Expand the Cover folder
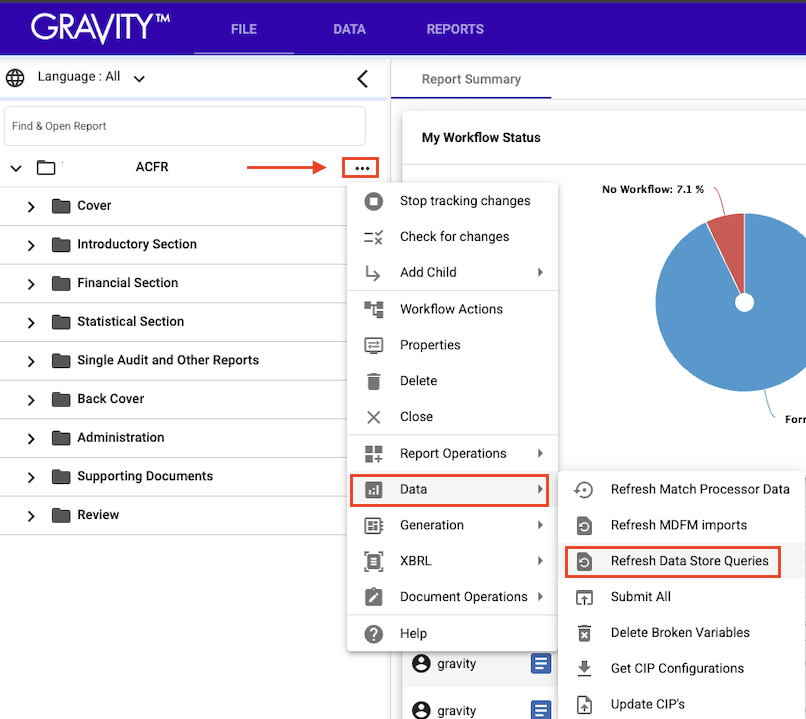806x719 pixels. coord(31,207)
